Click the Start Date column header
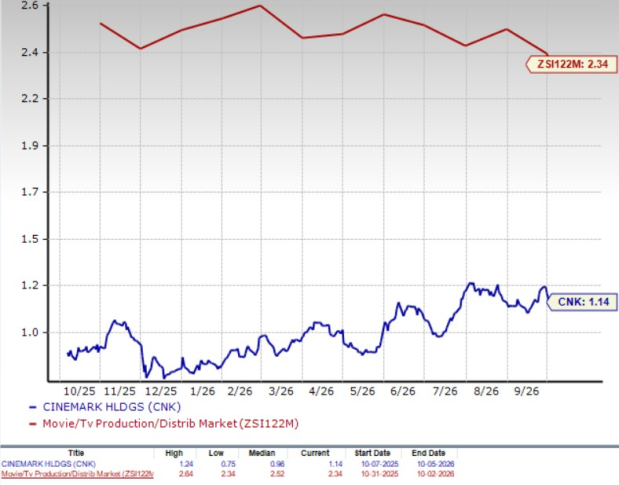Image resolution: width=619 pixels, height=485 pixels. pyautogui.click(x=372, y=453)
